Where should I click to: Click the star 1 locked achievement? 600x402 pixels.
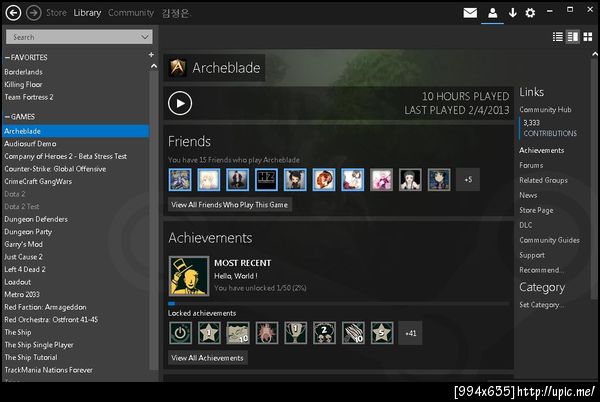209,333
